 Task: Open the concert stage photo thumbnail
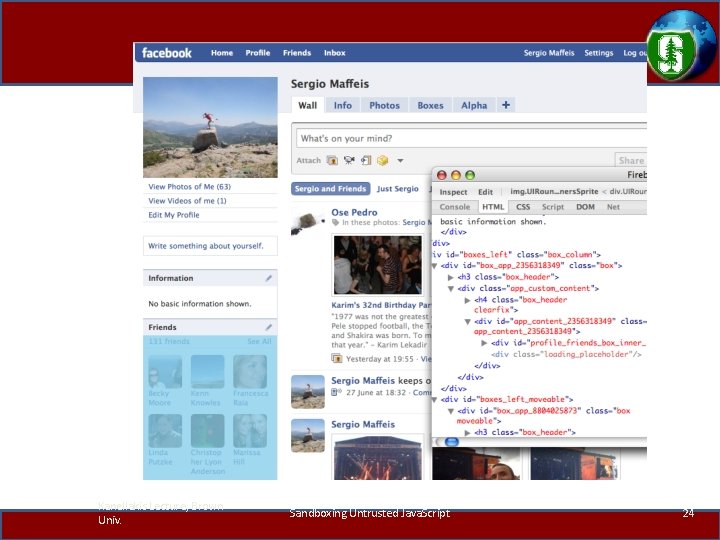point(377,458)
